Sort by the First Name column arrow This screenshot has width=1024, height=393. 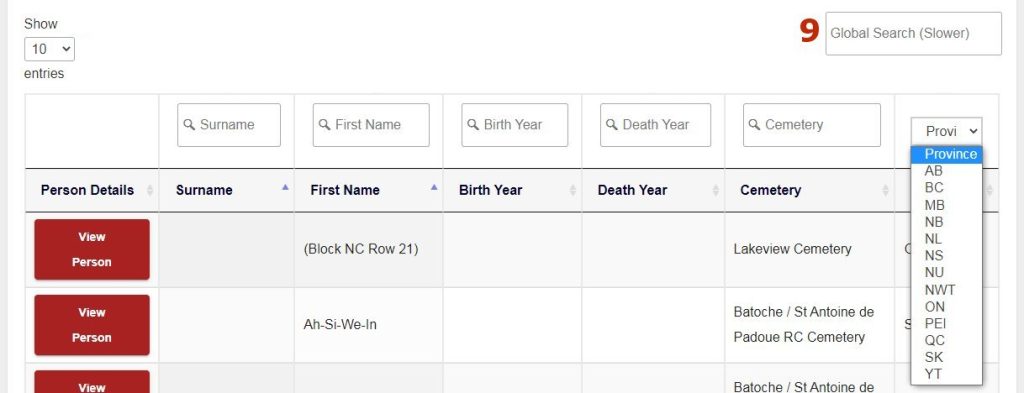(x=434, y=187)
